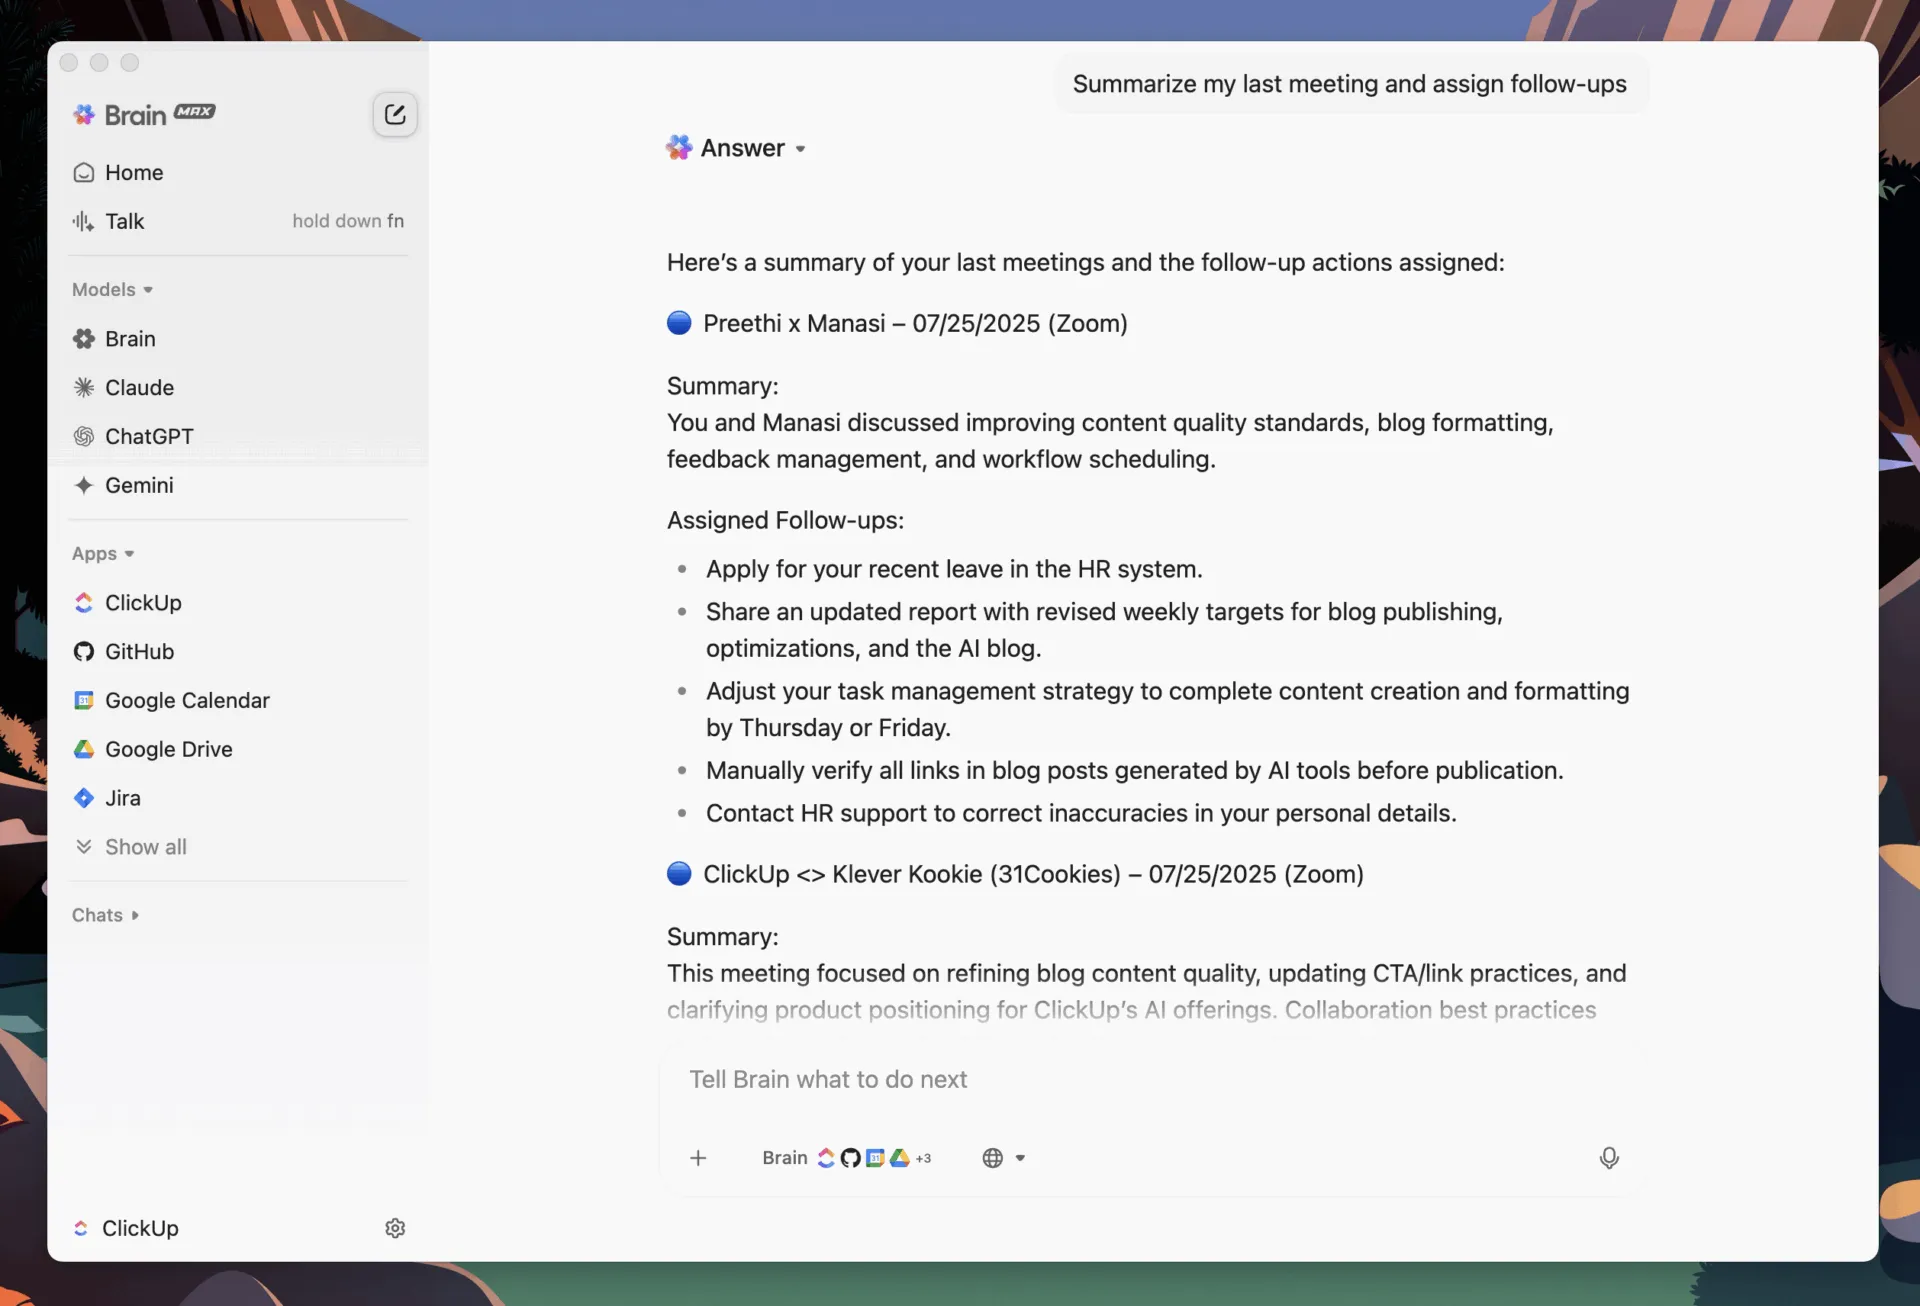The width and height of the screenshot is (1920, 1306).
Task: Click the Brain MAX logo
Action: pos(144,115)
